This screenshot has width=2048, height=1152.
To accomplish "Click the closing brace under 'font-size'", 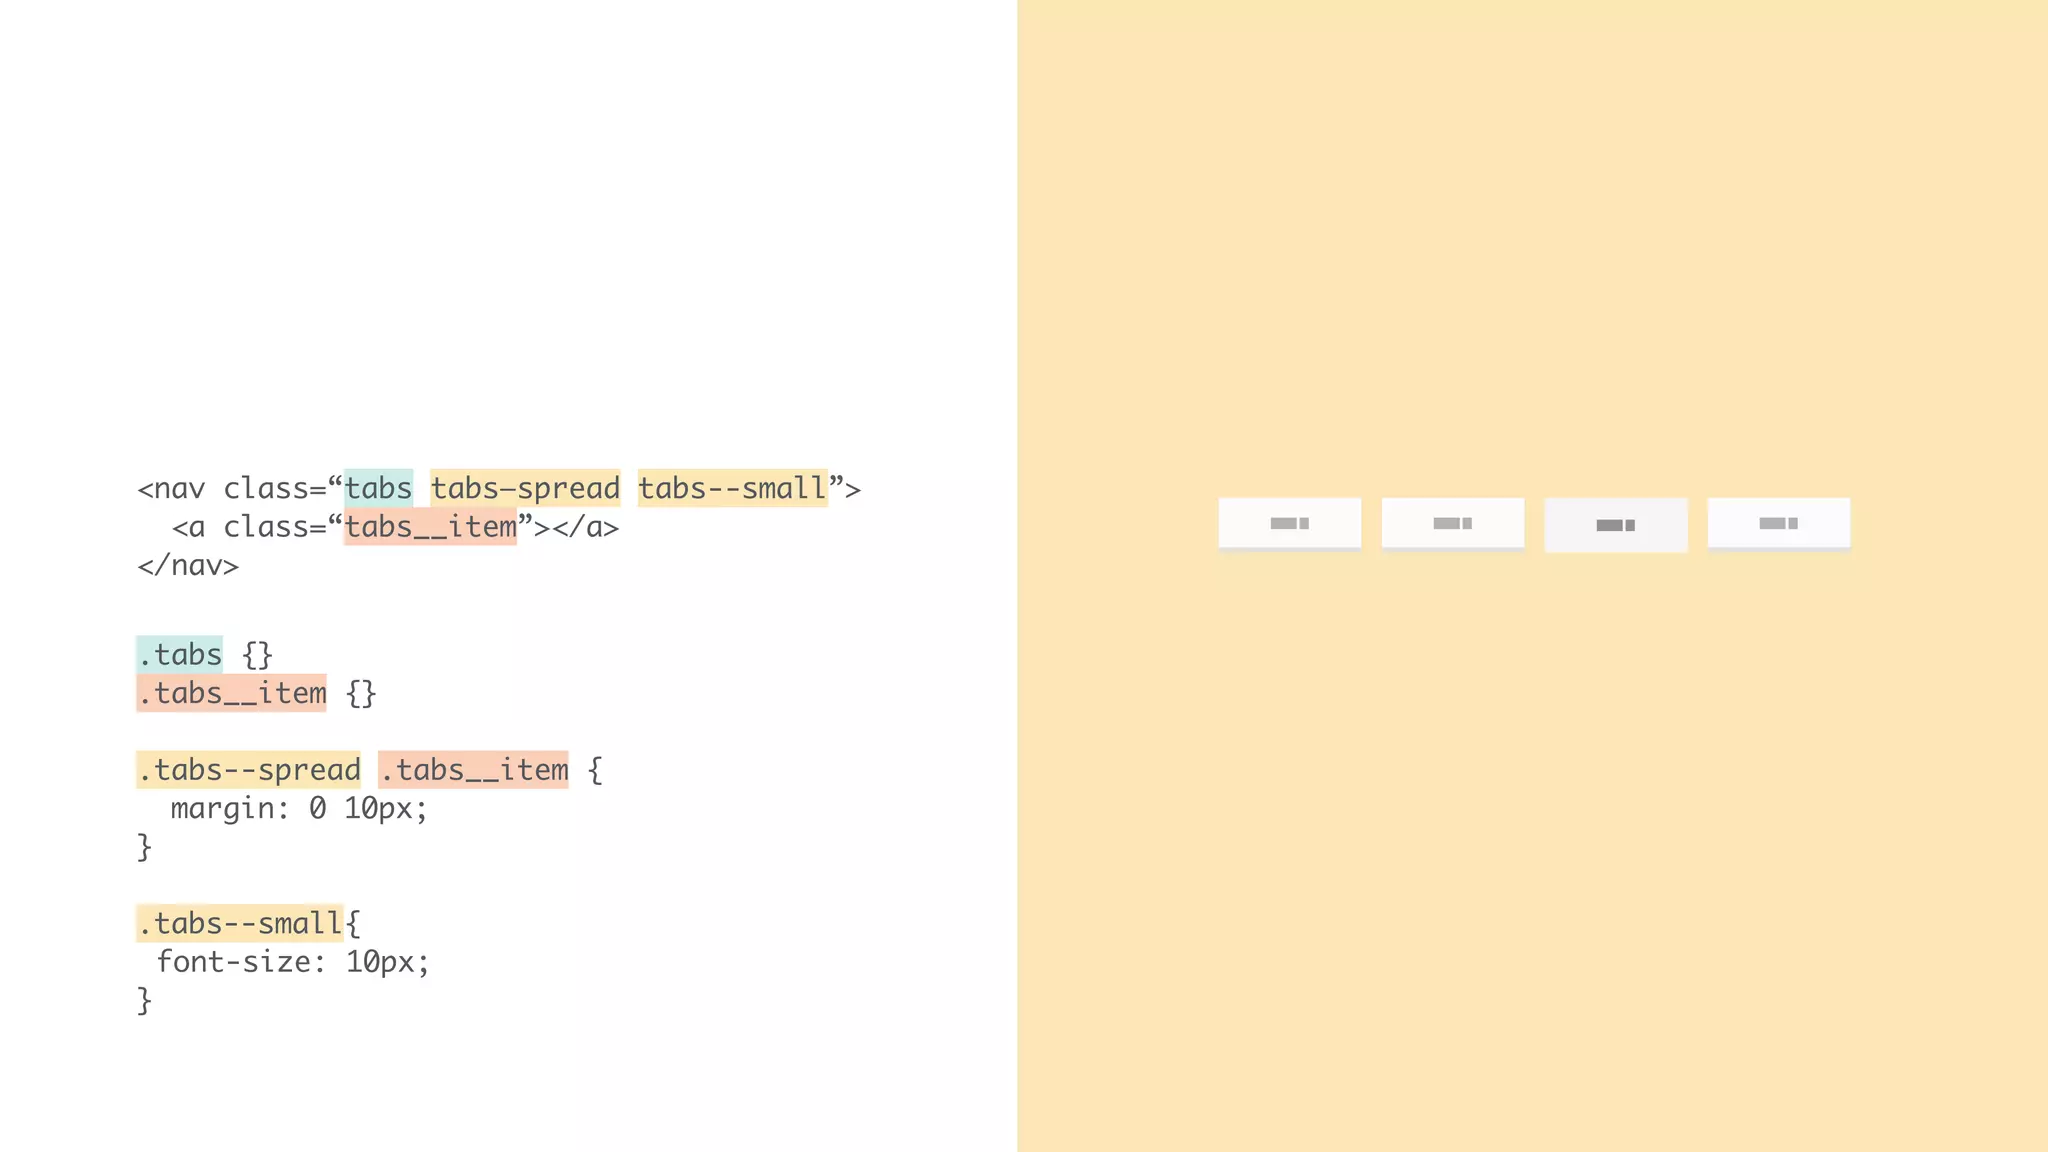I will point(144,1000).
